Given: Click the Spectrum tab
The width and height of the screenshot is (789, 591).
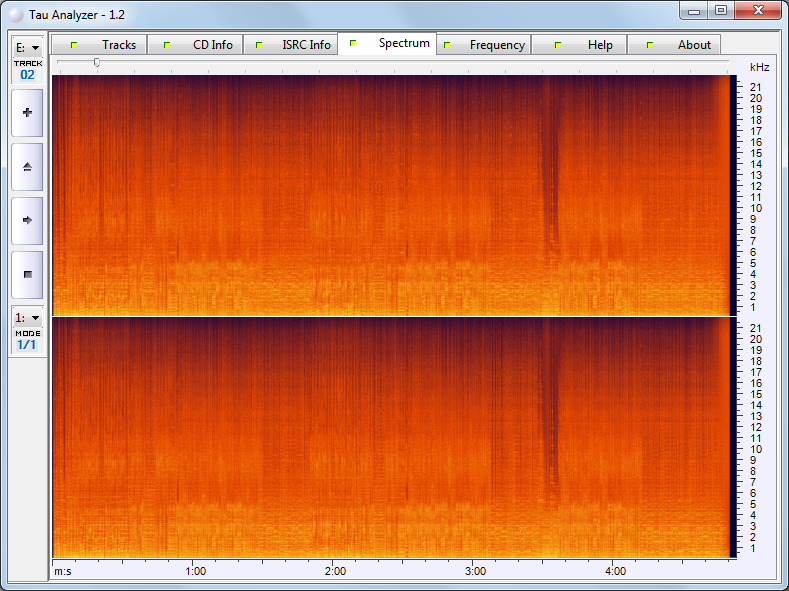Looking at the screenshot, I should coord(387,44).
